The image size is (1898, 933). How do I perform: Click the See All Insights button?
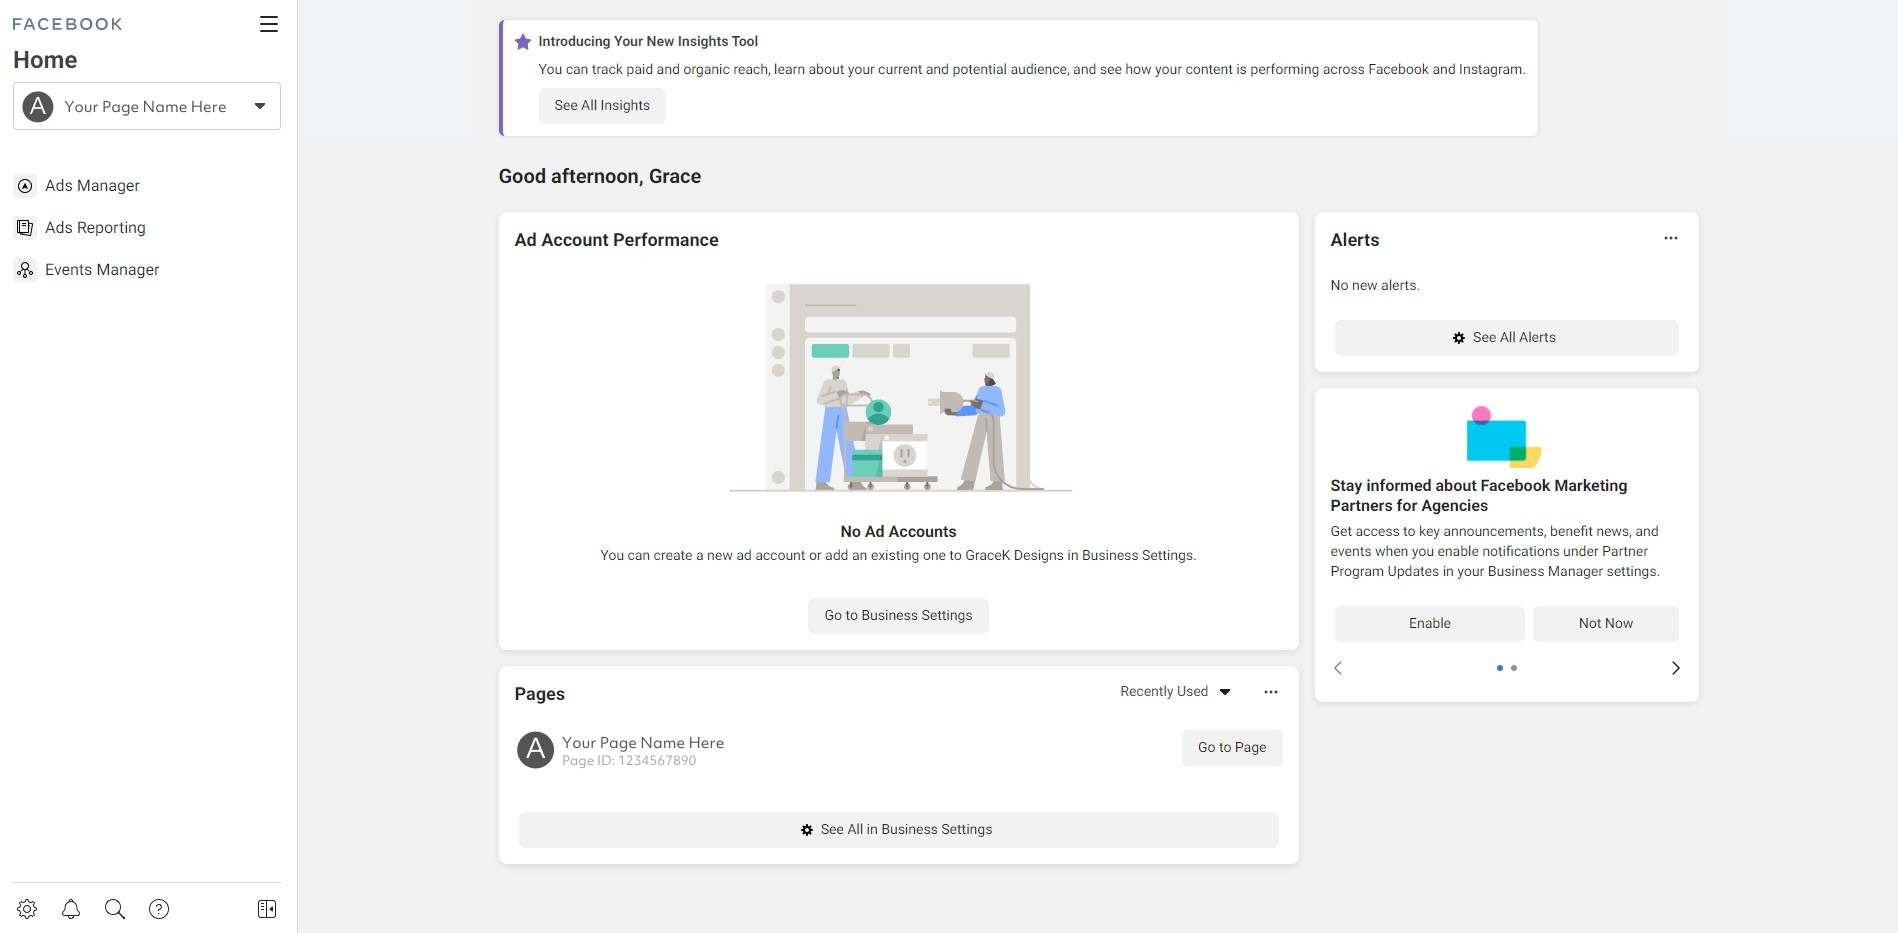(x=602, y=106)
